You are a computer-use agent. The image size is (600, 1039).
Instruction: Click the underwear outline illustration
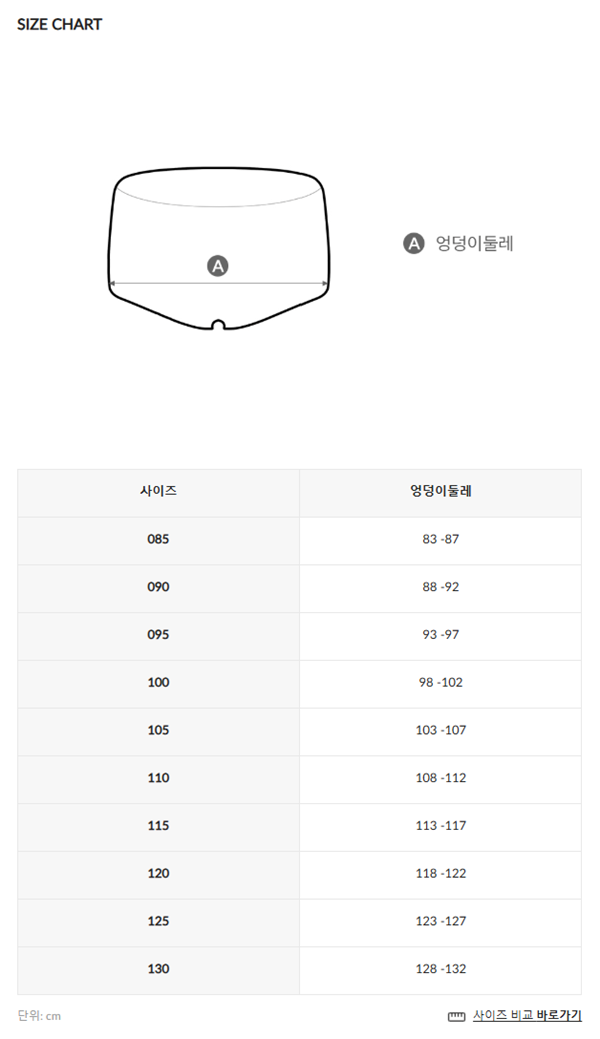click(219, 248)
